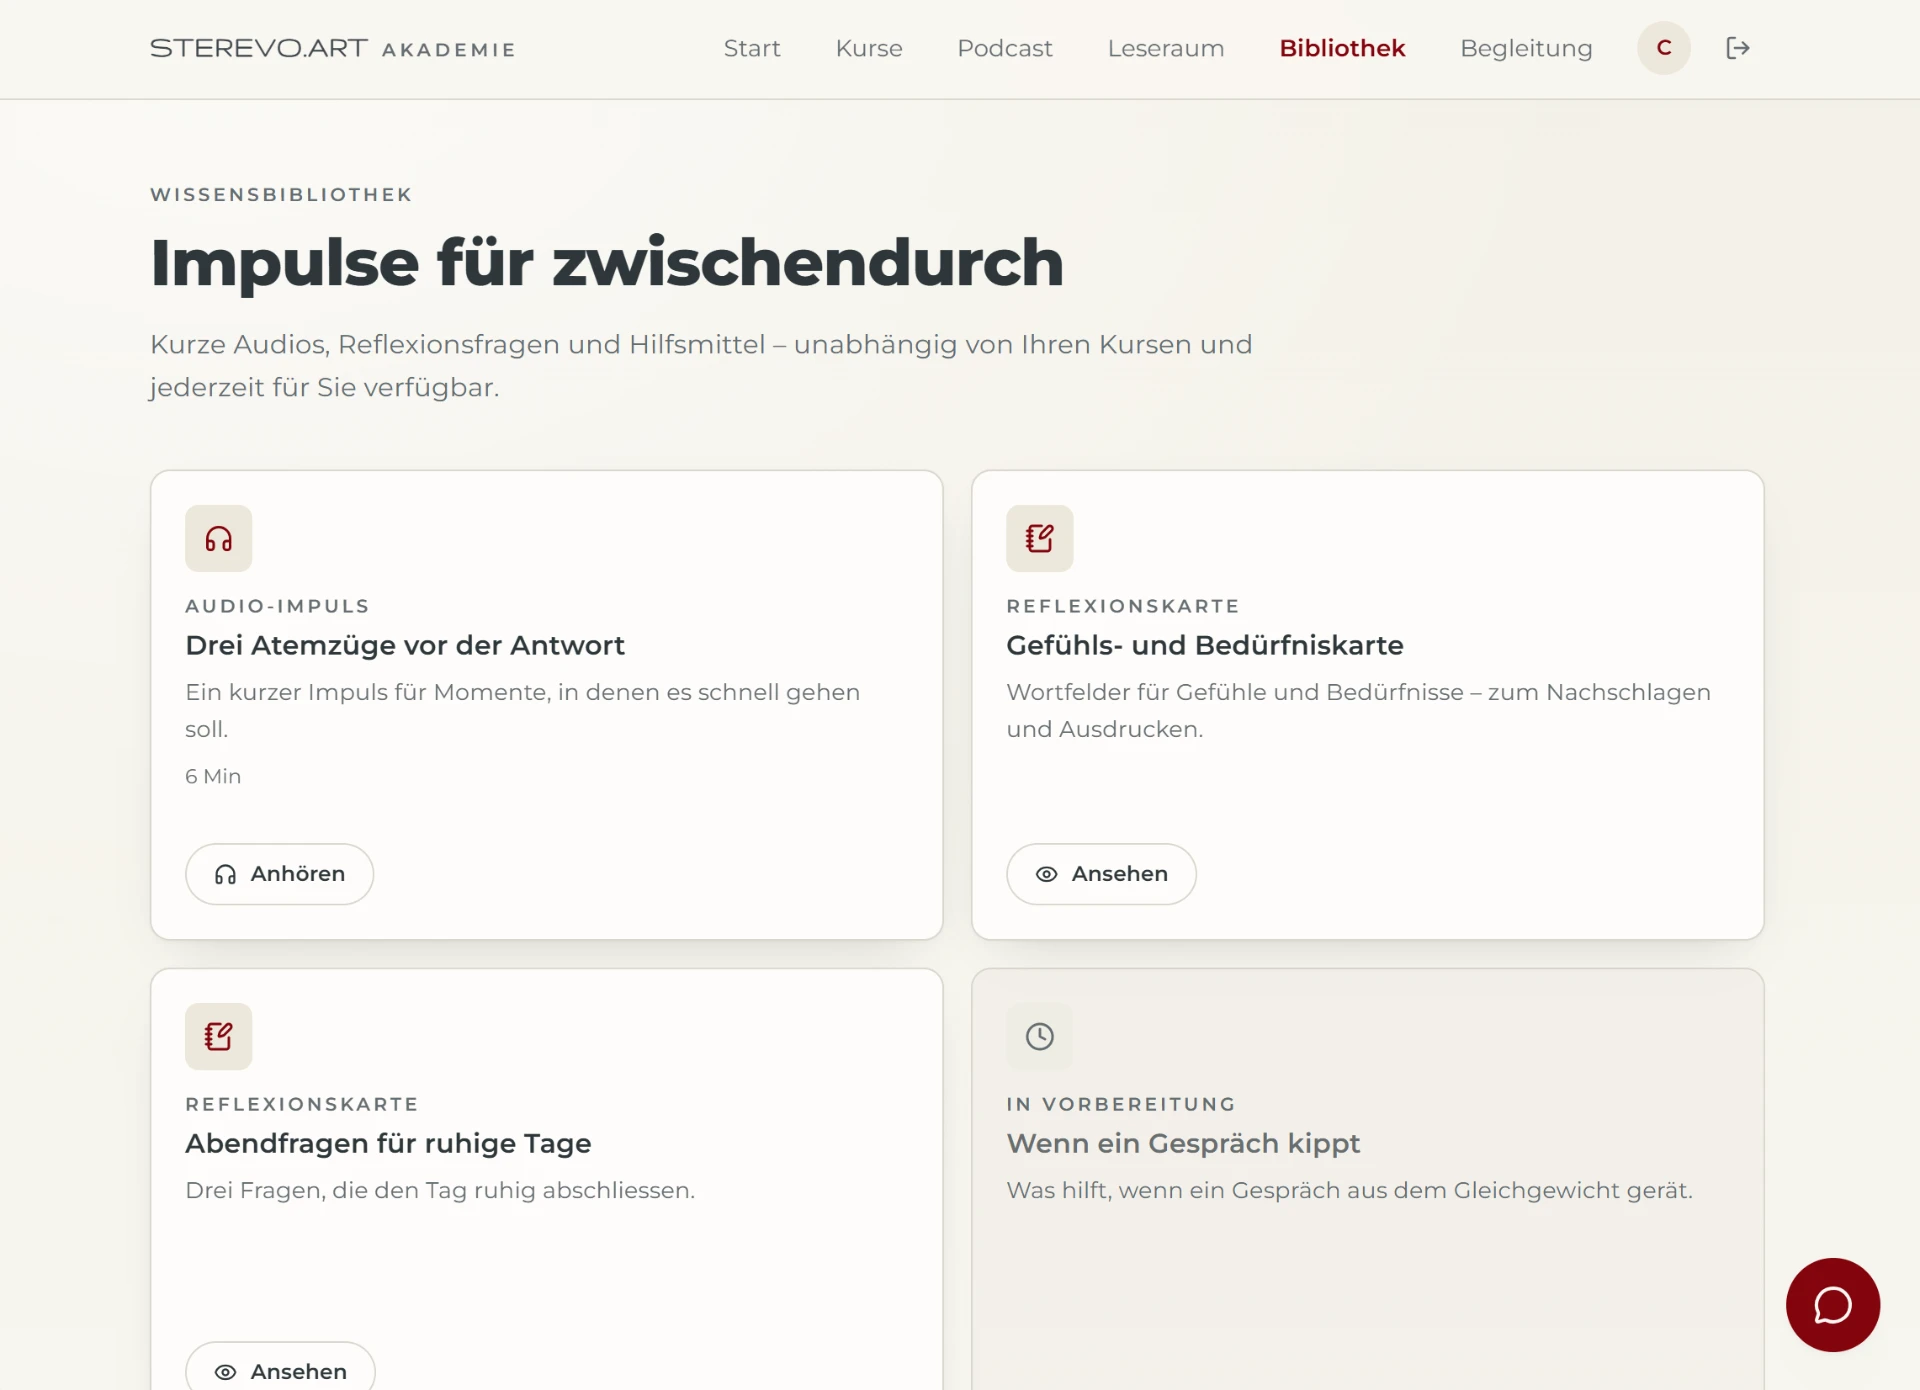The width and height of the screenshot is (1920, 1390).
Task: Click the STEREVO.ART Akademie logo
Action: pos(333,48)
